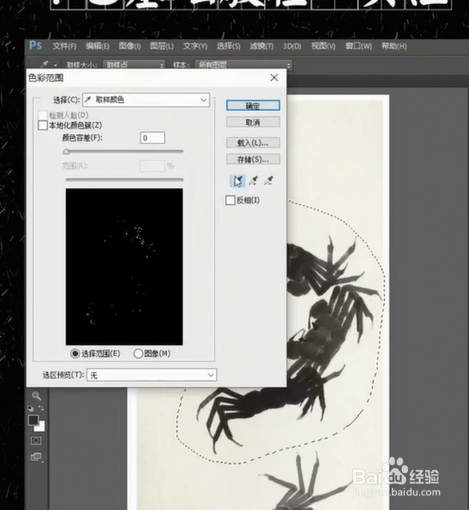The image size is (469, 510).
Task: Open the background color swatch
Action: (40, 427)
